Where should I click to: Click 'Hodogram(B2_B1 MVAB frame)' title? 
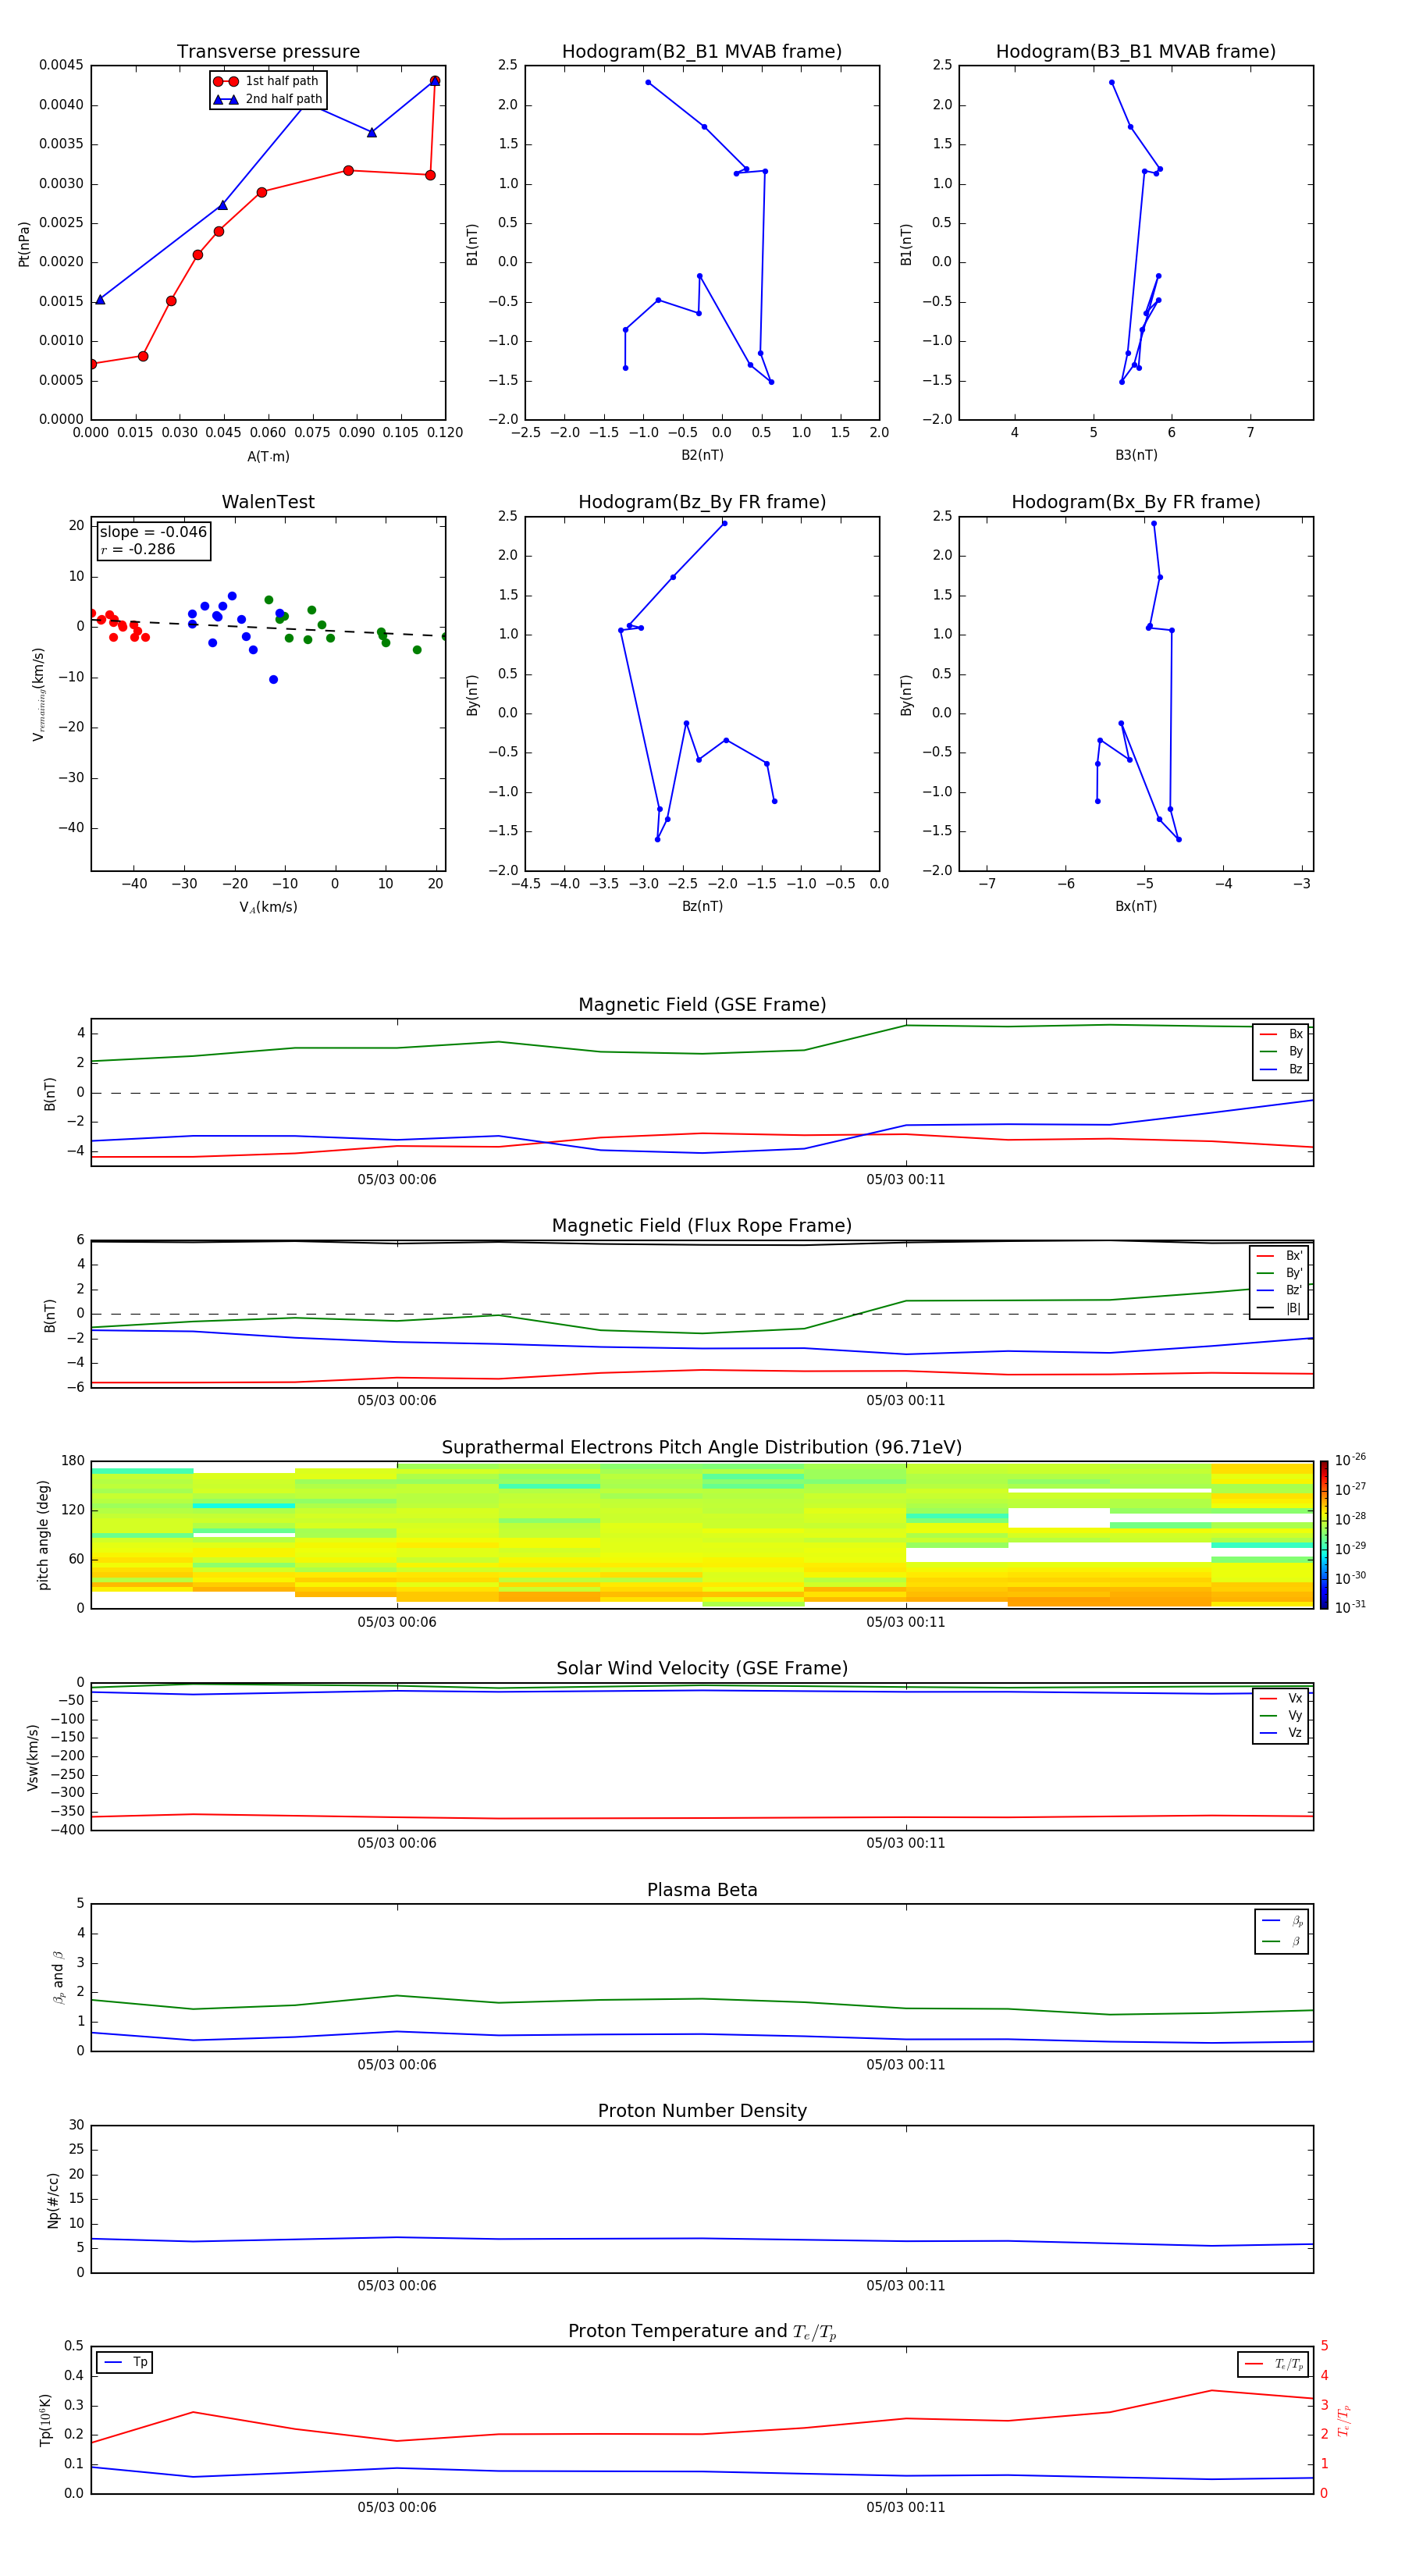[x=702, y=52]
